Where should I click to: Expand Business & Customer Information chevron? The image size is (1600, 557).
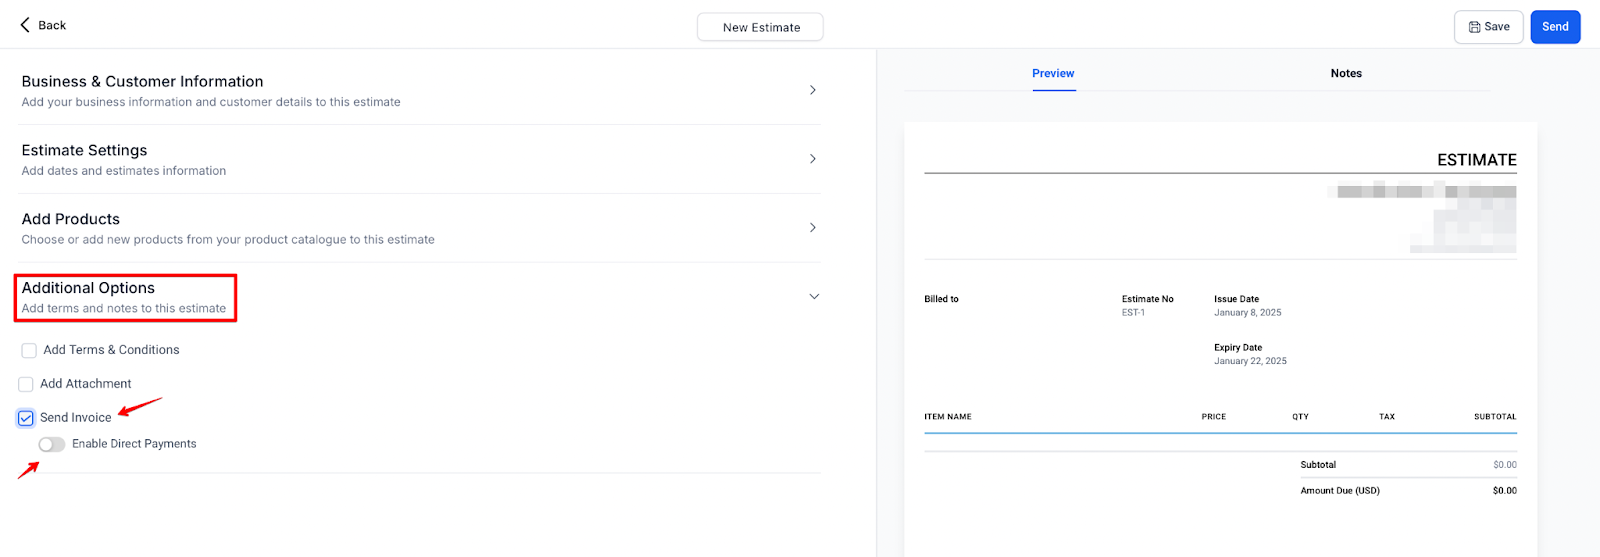(812, 90)
